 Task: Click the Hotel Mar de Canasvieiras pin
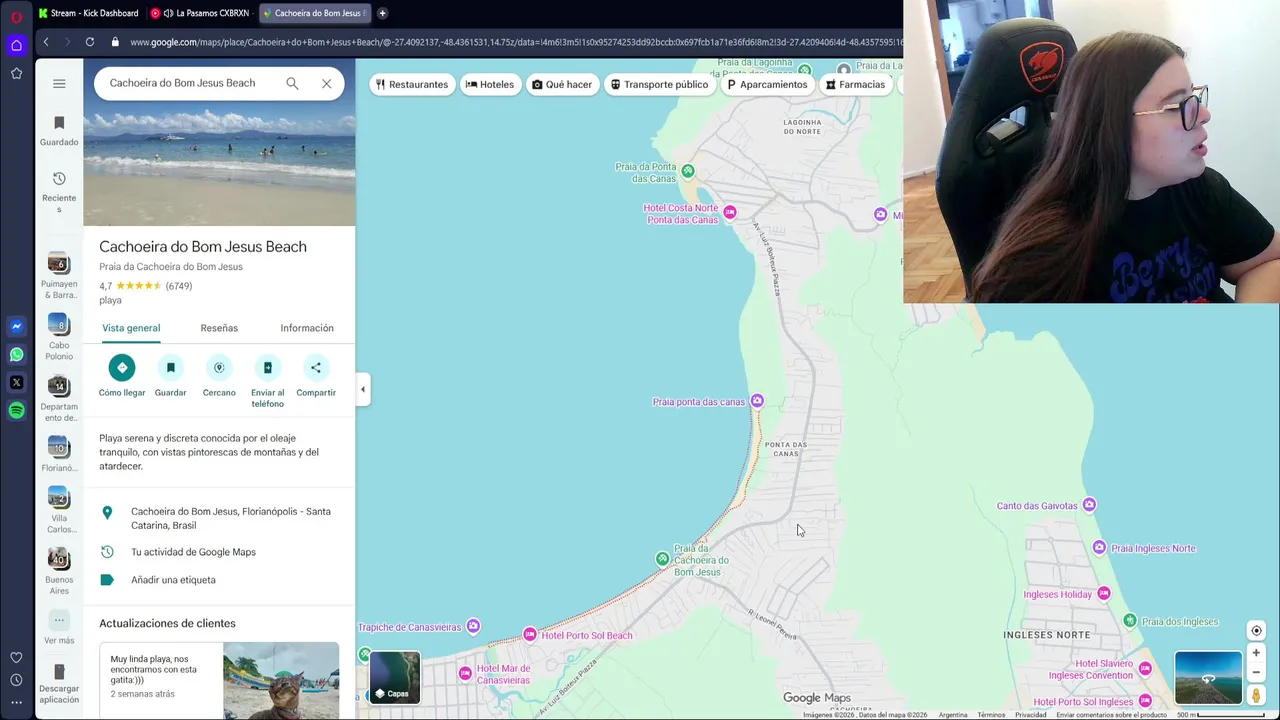[465, 673]
